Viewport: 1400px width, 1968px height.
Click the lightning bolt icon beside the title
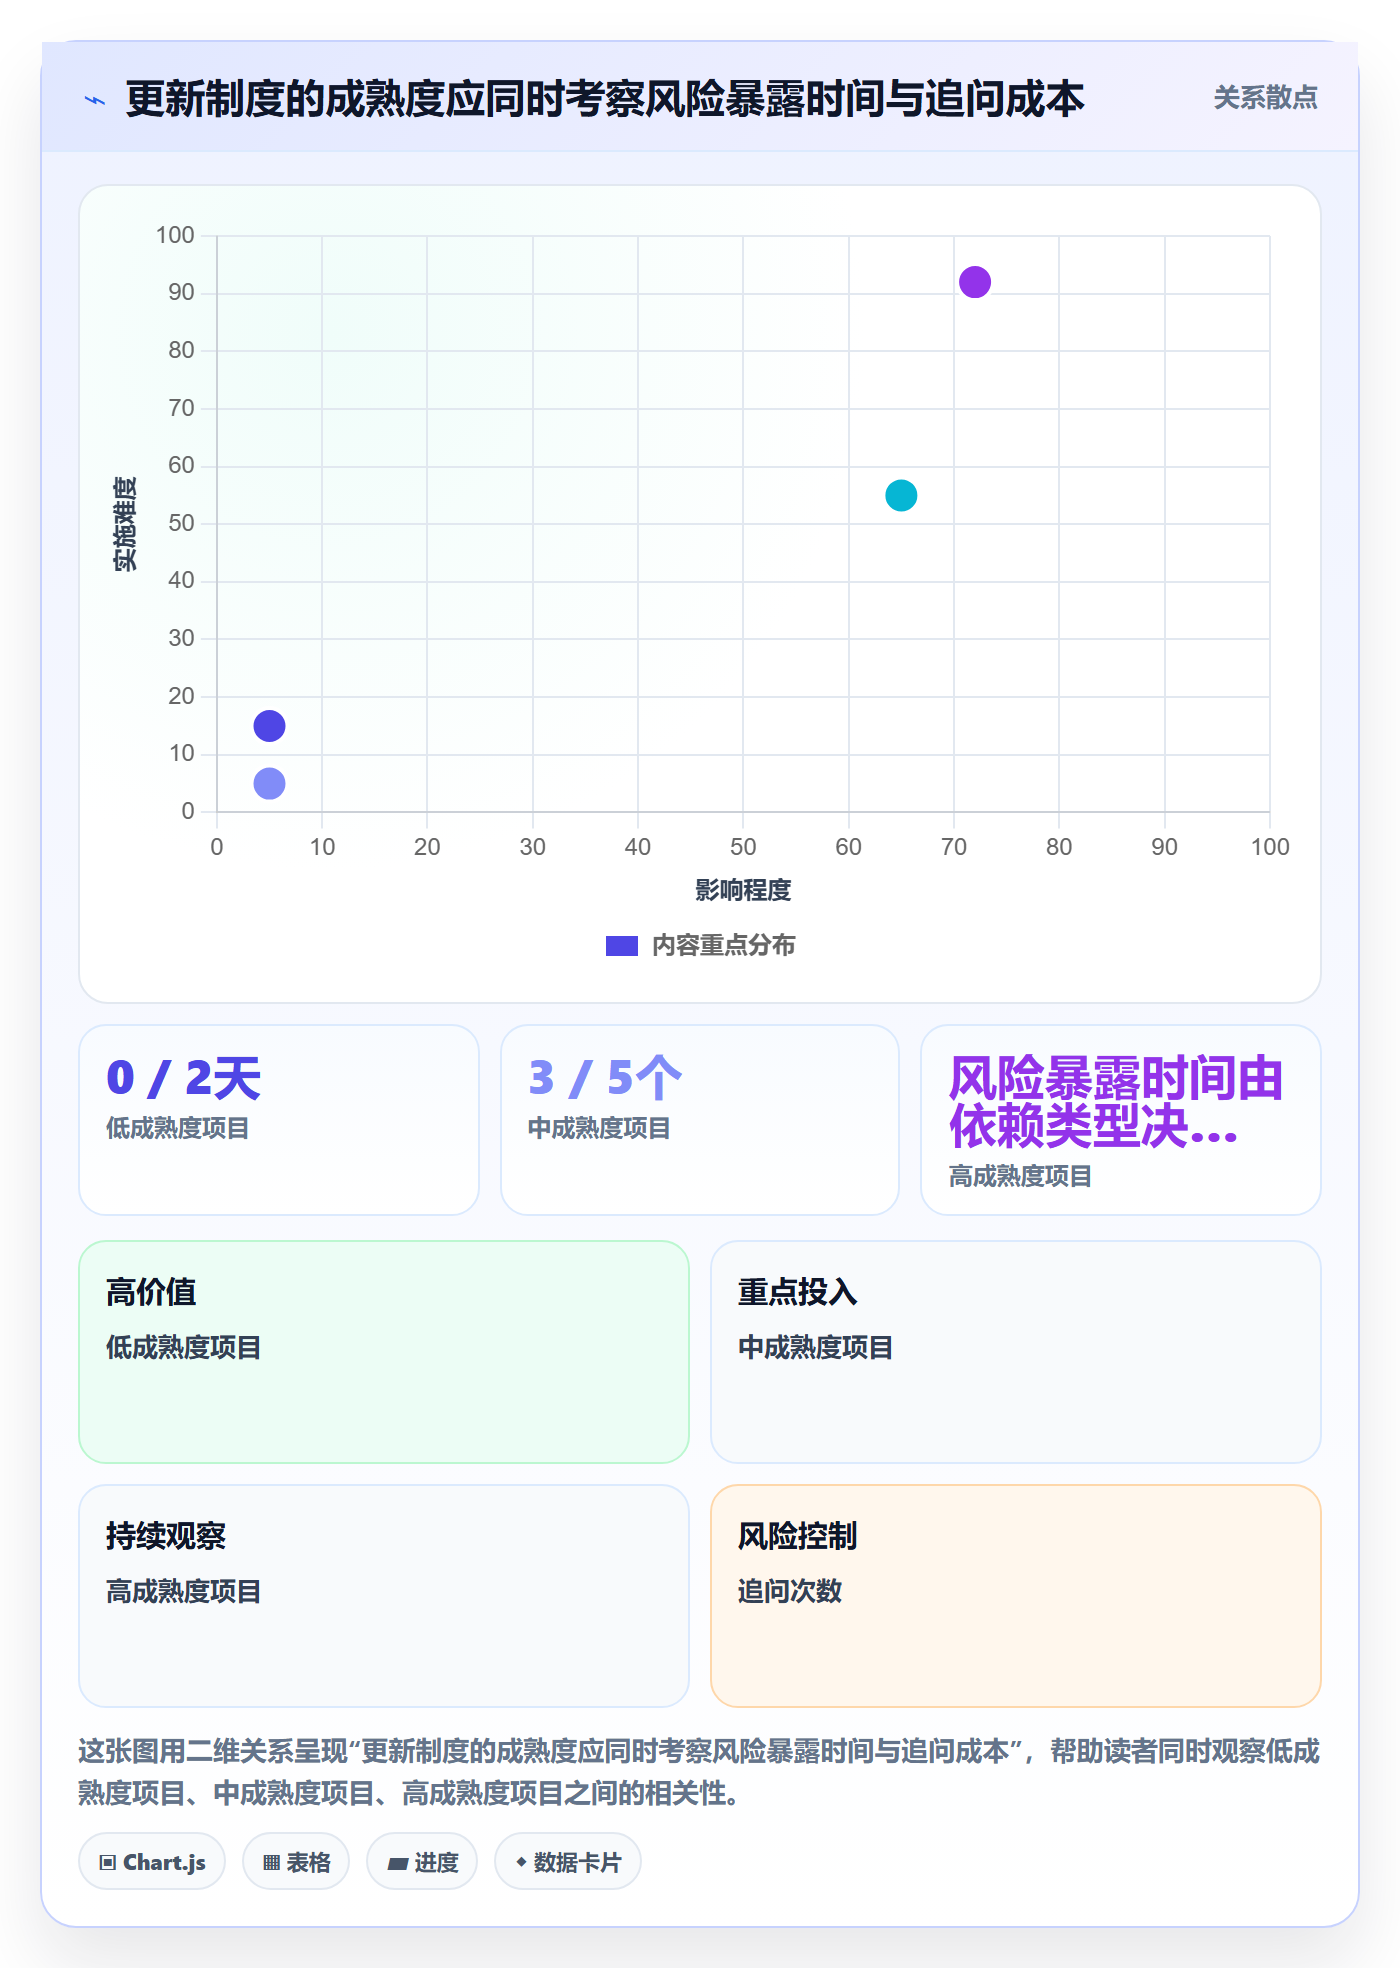95,100
